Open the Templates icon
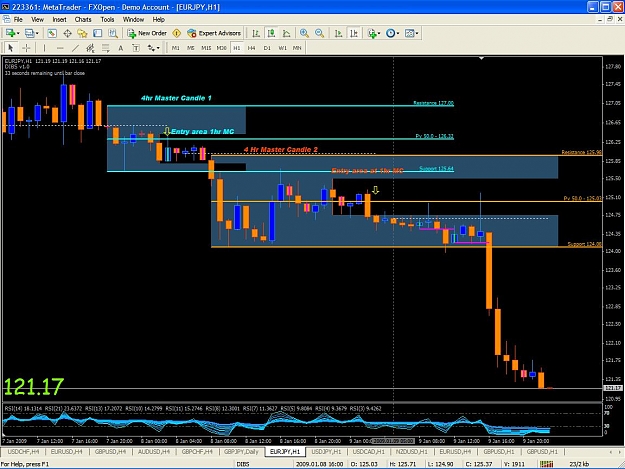 409,33
